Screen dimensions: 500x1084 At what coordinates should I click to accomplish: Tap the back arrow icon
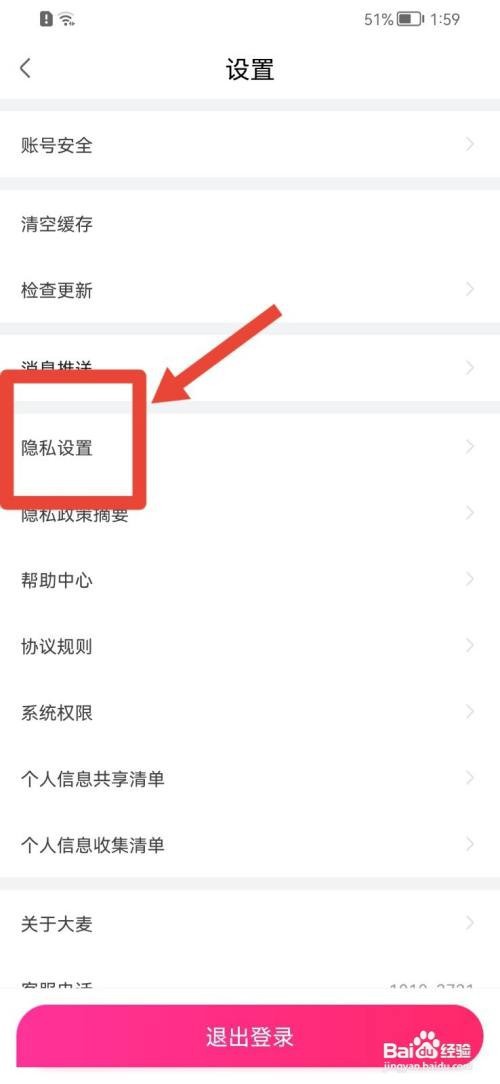26,68
